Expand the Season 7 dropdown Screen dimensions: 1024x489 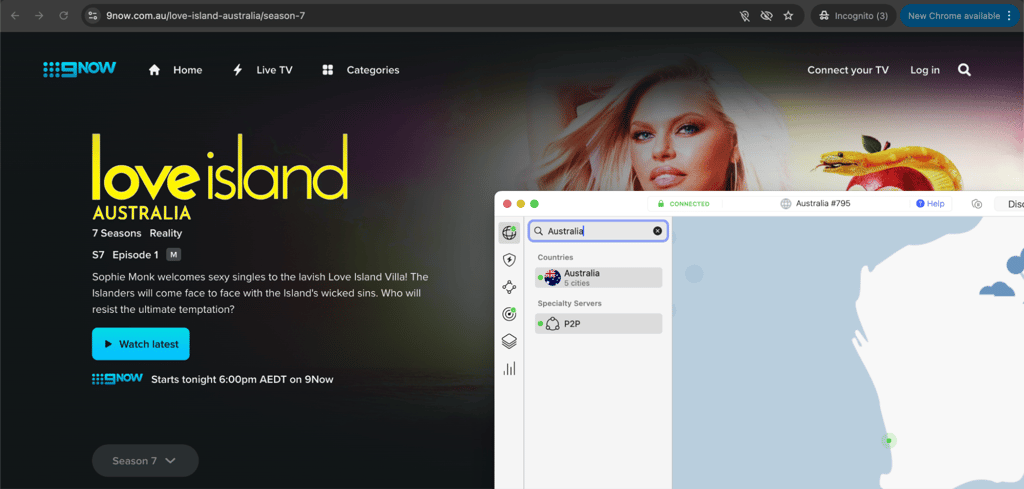pyautogui.click(x=145, y=461)
